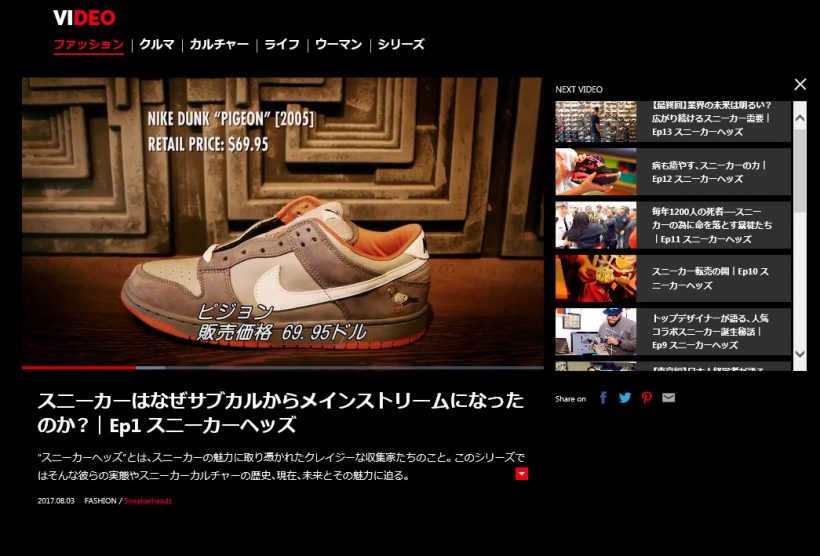This screenshot has width=820, height=556.
Task: Share video via email icon
Action: (669, 398)
